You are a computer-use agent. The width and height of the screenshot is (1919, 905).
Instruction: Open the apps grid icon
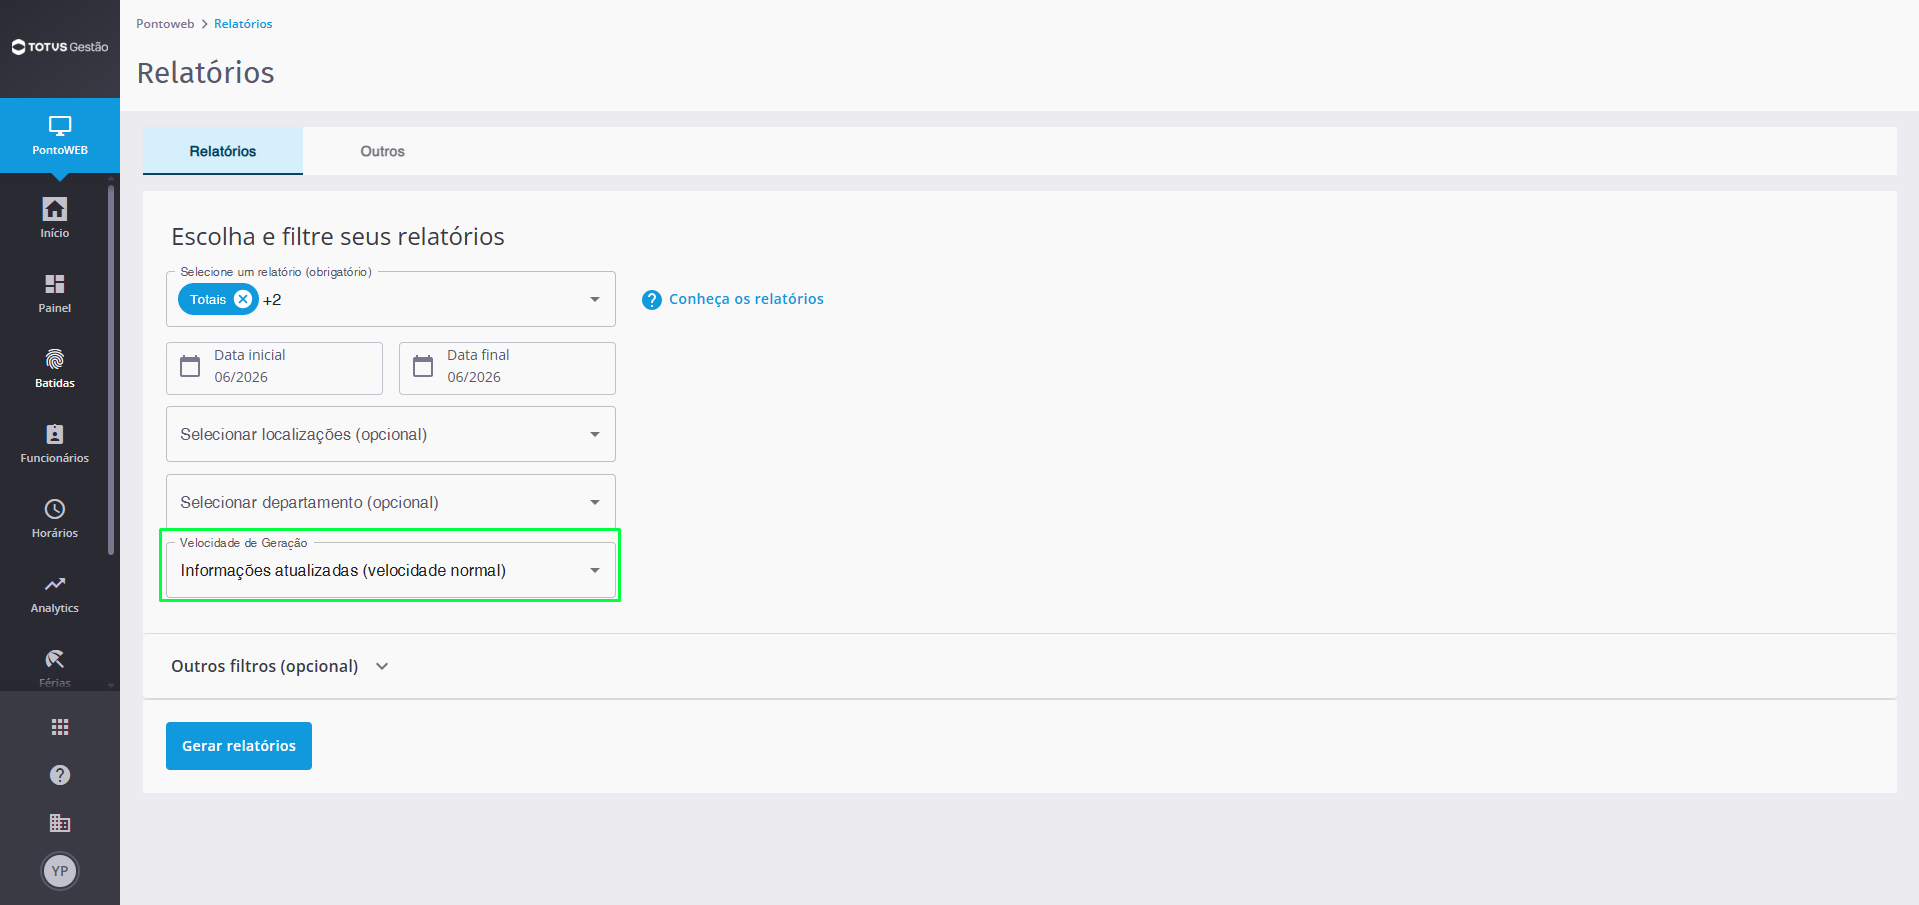[60, 727]
